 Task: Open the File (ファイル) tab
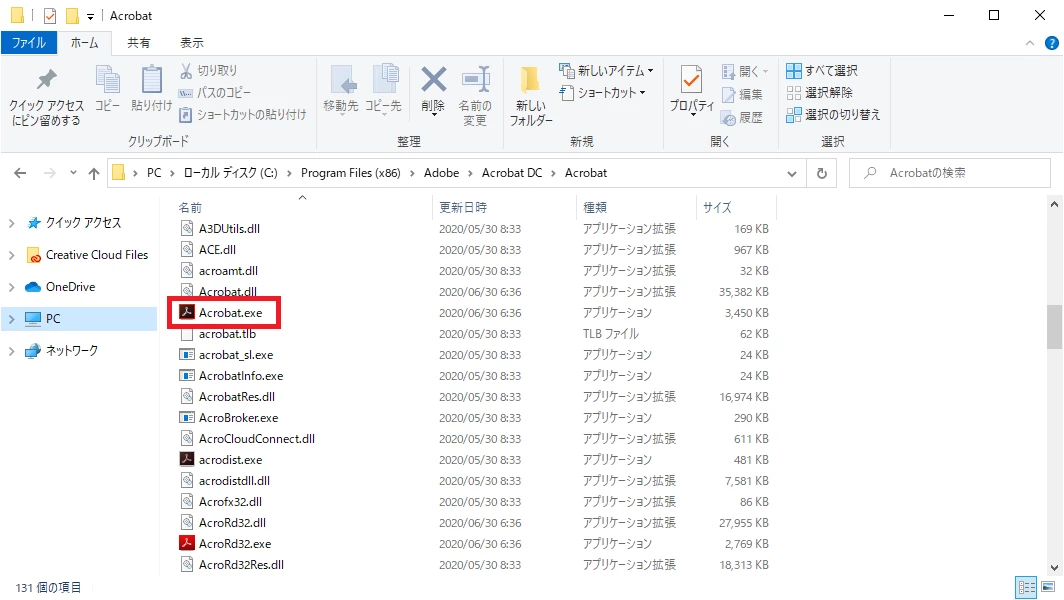pos(28,43)
